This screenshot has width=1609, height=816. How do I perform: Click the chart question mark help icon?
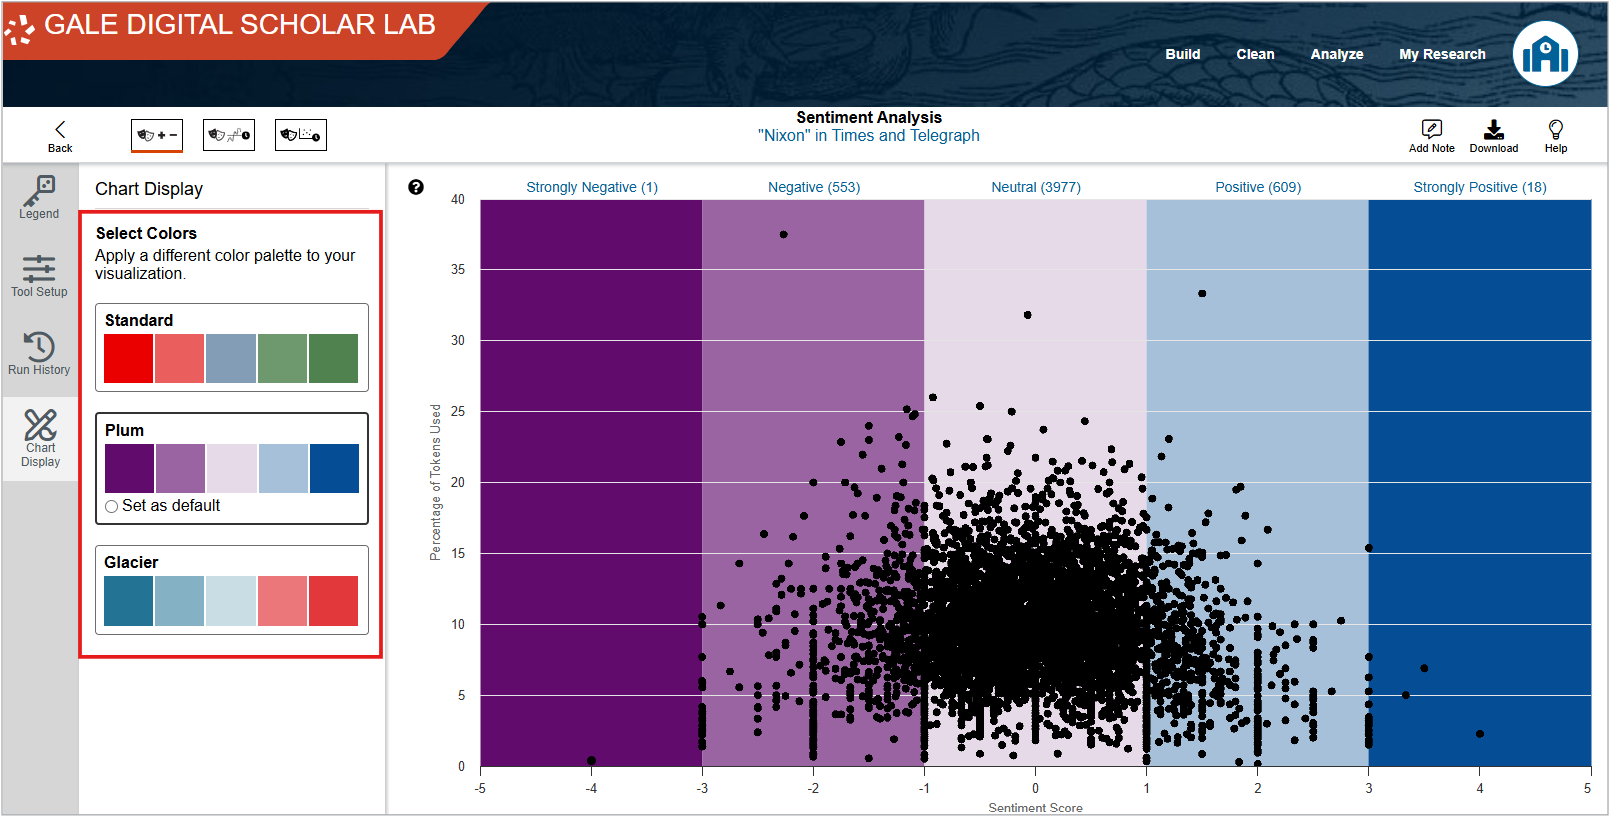pyautogui.click(x=416, y=187)
